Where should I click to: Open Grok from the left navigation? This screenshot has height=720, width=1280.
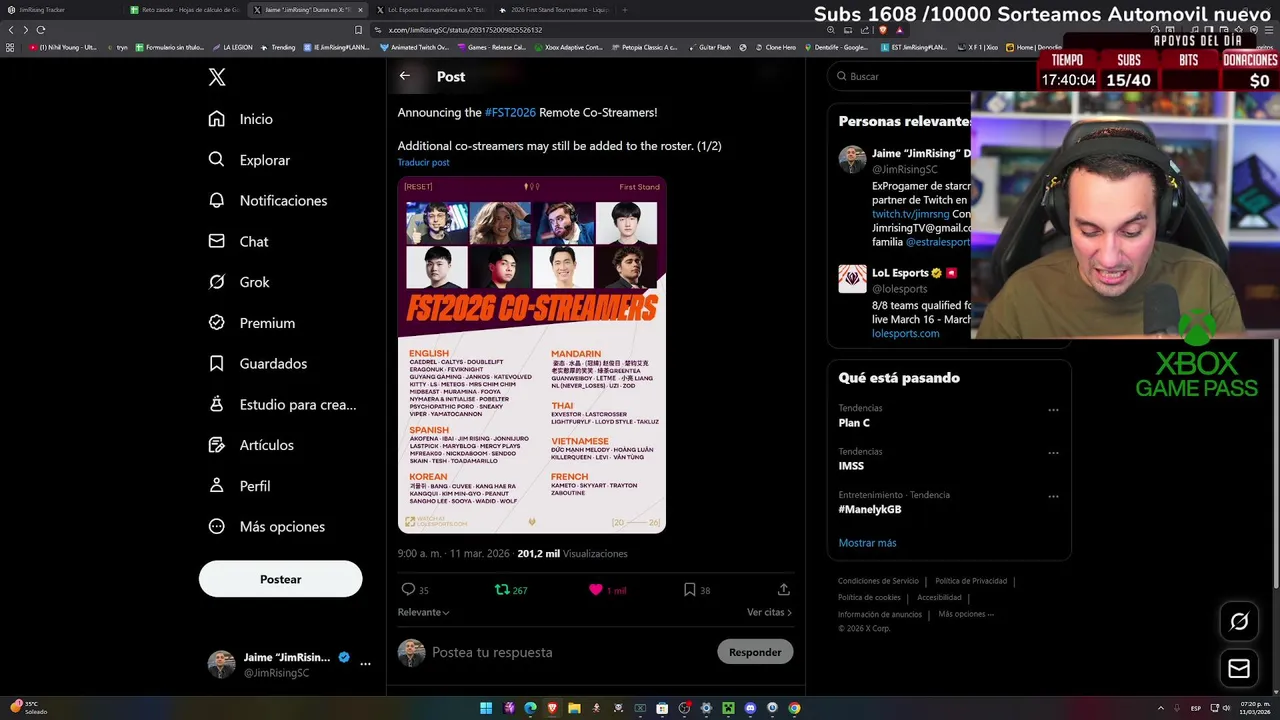[239, 282]
